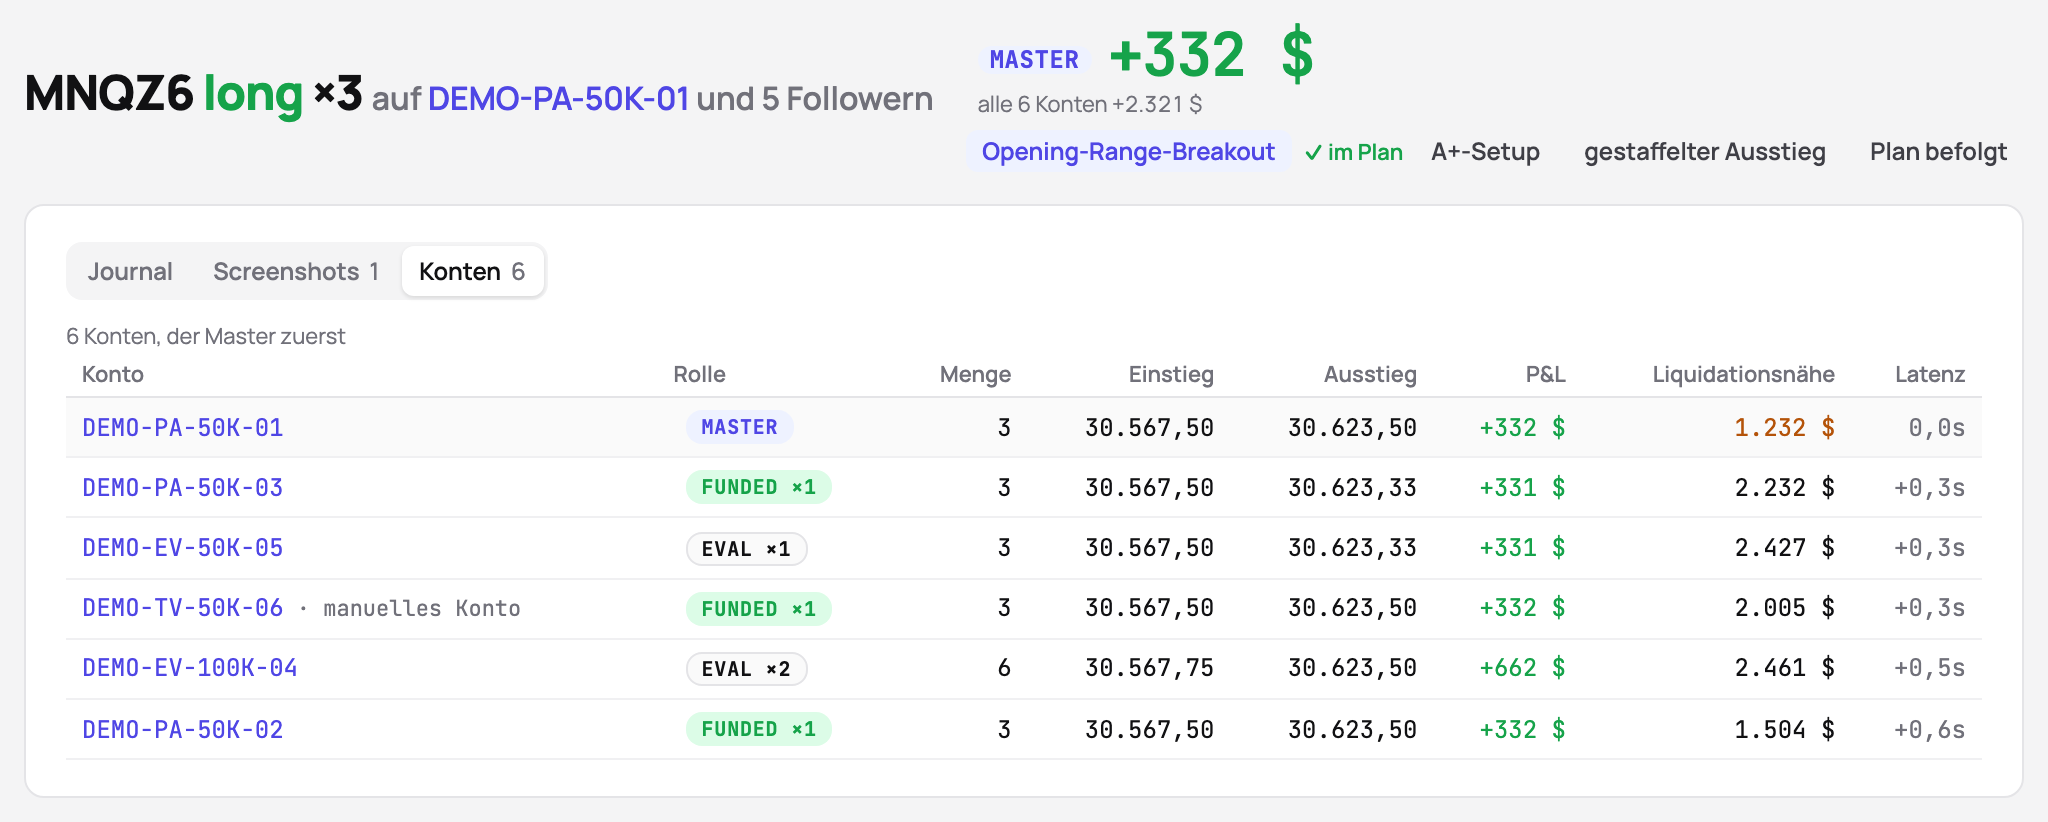
Task: Click the gestaffelter Ausstieg tag
Action: [1704, 152]
